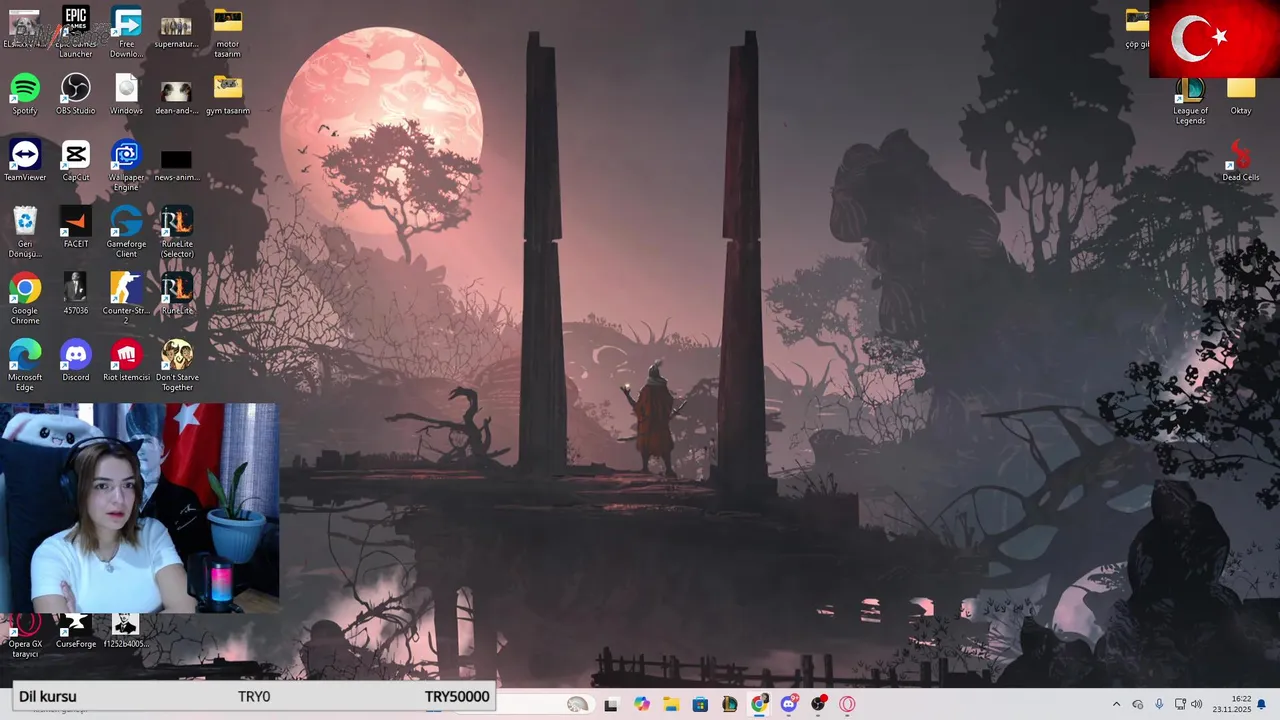Open the gym tasarım folder

coord(227,94)
